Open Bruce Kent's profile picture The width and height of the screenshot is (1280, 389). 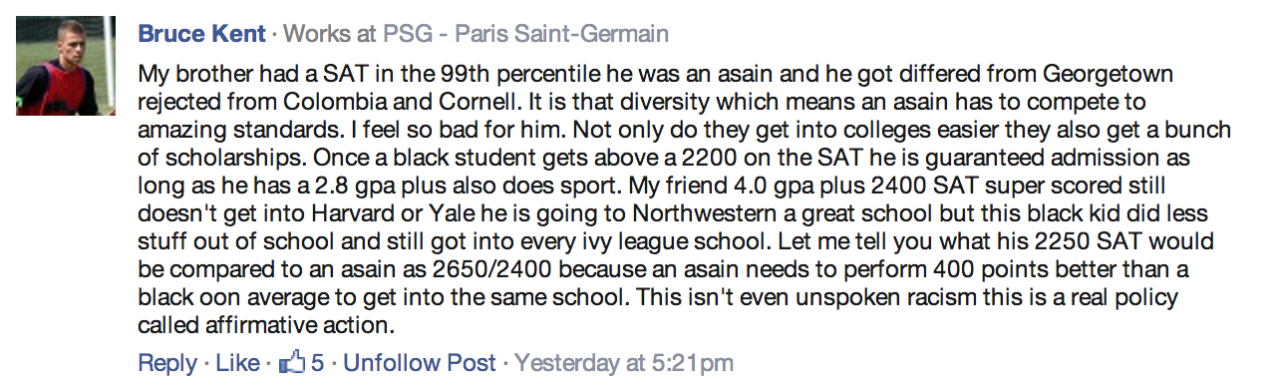(x=66, y=66)
